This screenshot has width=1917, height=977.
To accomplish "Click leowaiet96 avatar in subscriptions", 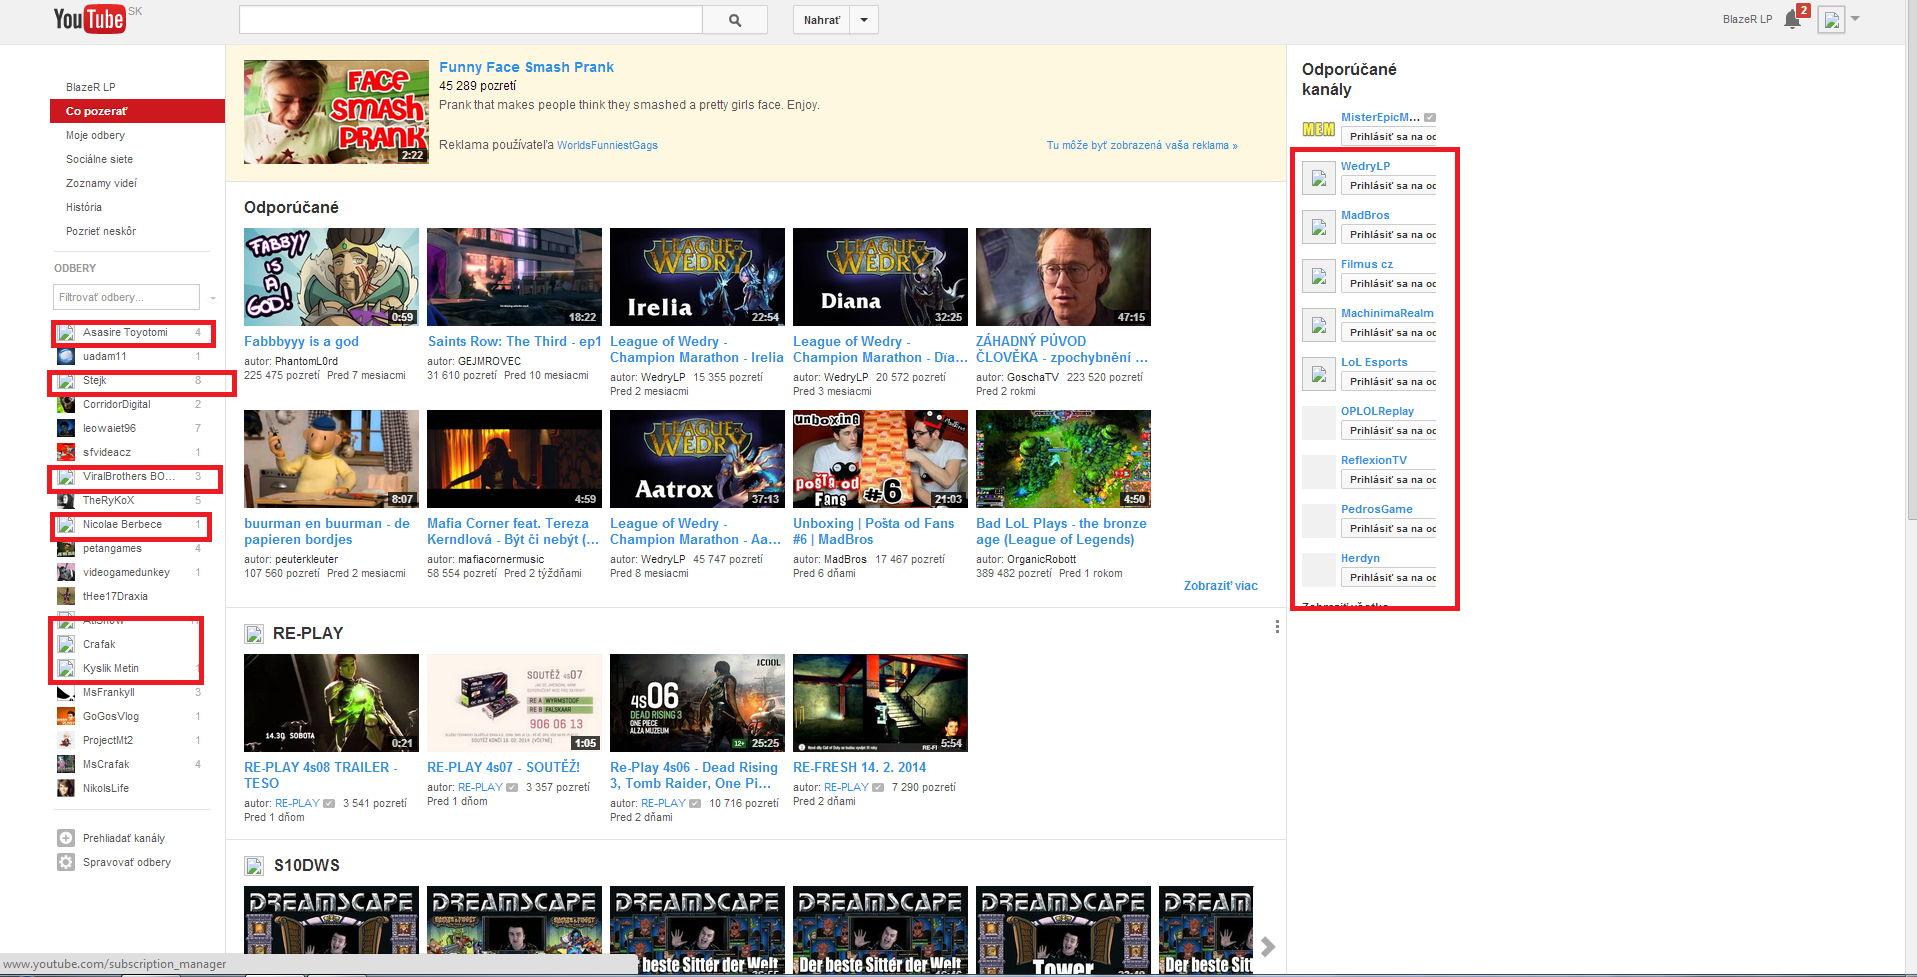I will point(66,428).
